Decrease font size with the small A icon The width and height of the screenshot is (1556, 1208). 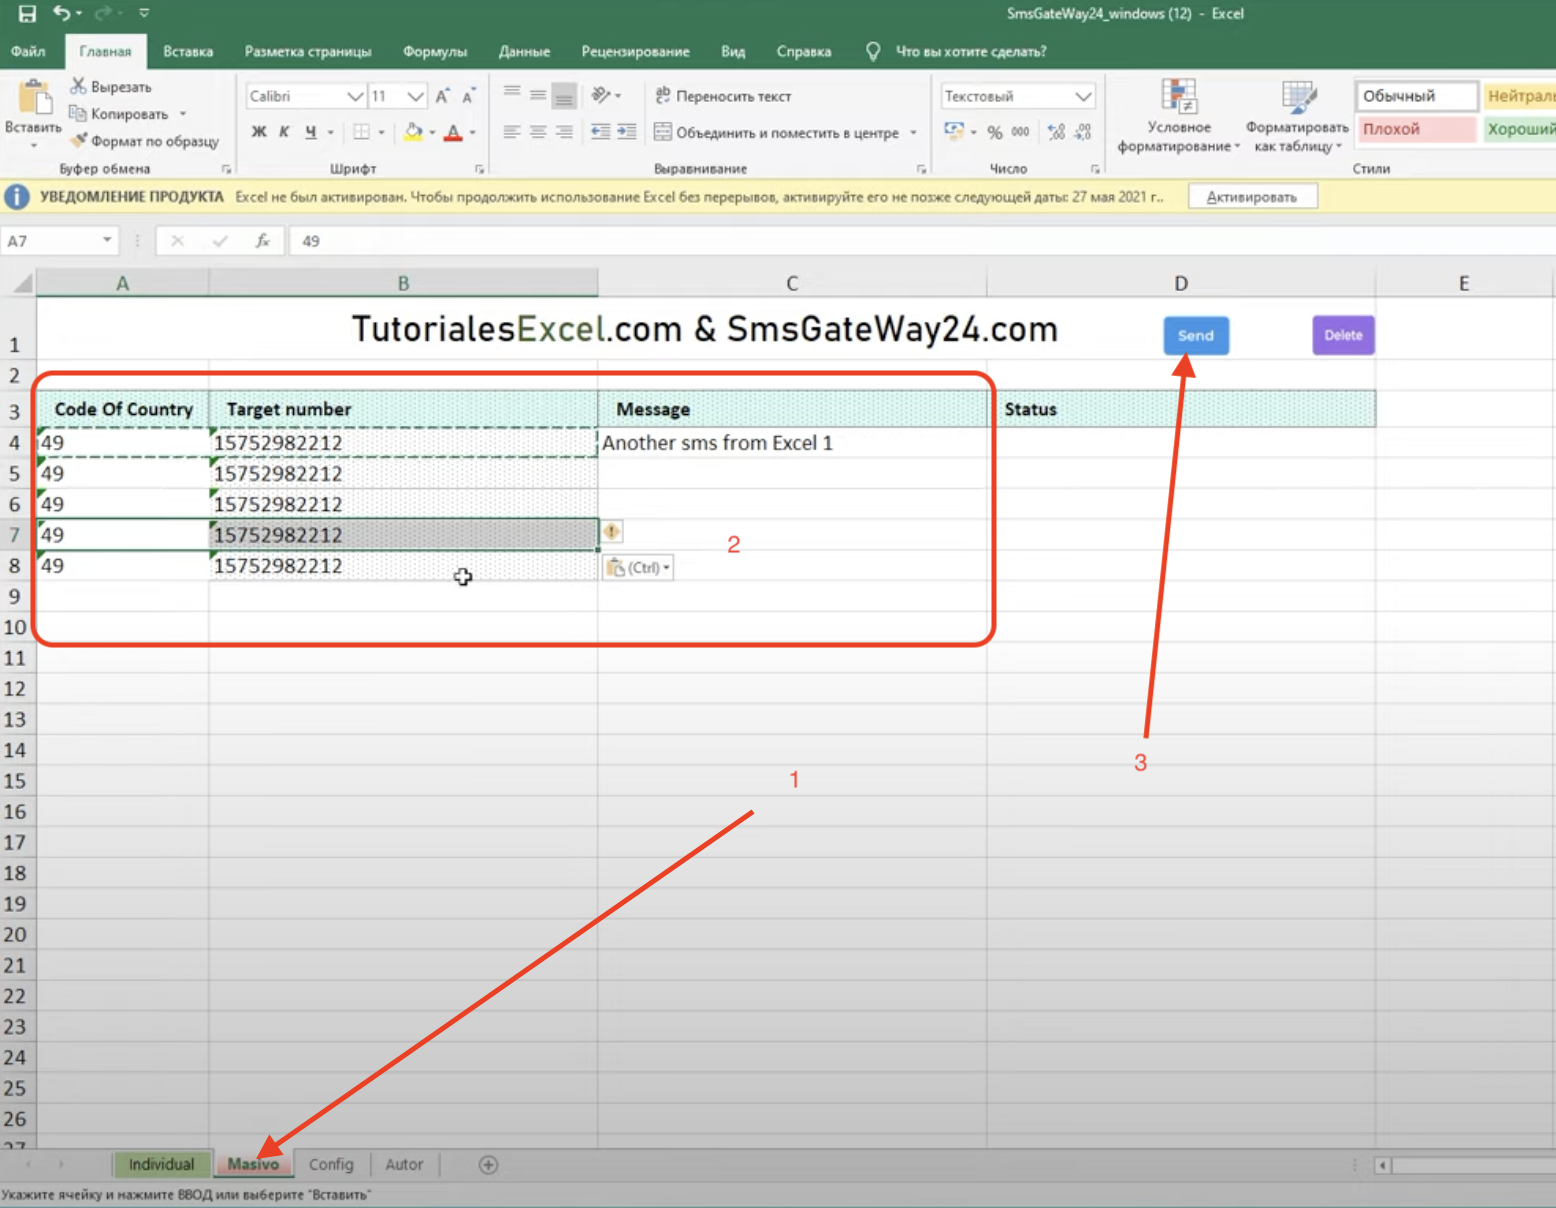tap(468, 96)
